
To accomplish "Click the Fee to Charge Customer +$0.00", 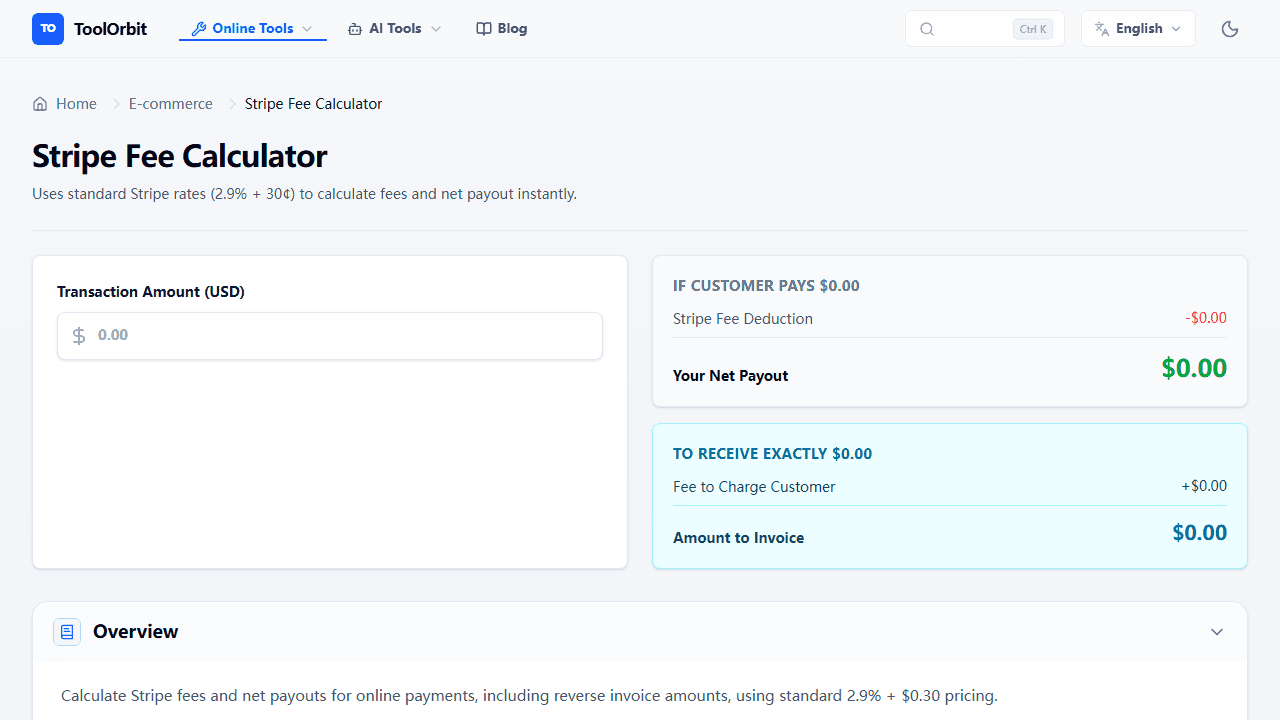I will 1204,486.
